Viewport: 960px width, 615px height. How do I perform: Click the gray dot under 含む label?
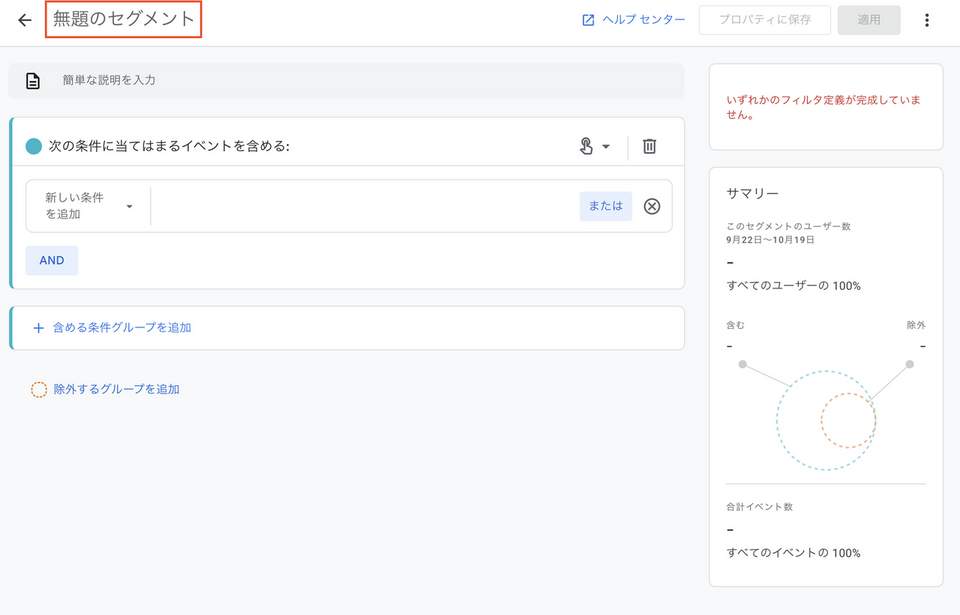pos(742,364)
